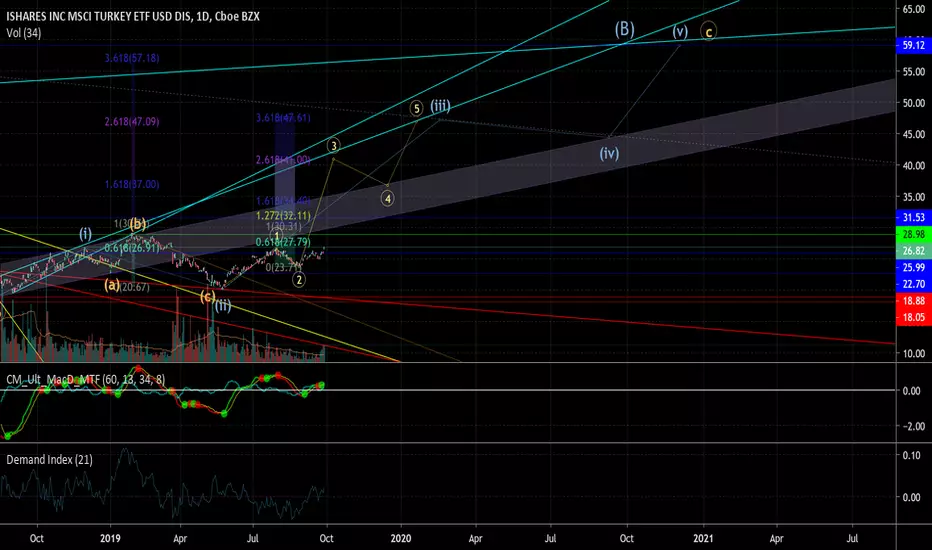Select the (B) wave label
This screenshot has width=932, height=550.
(625, 29)
